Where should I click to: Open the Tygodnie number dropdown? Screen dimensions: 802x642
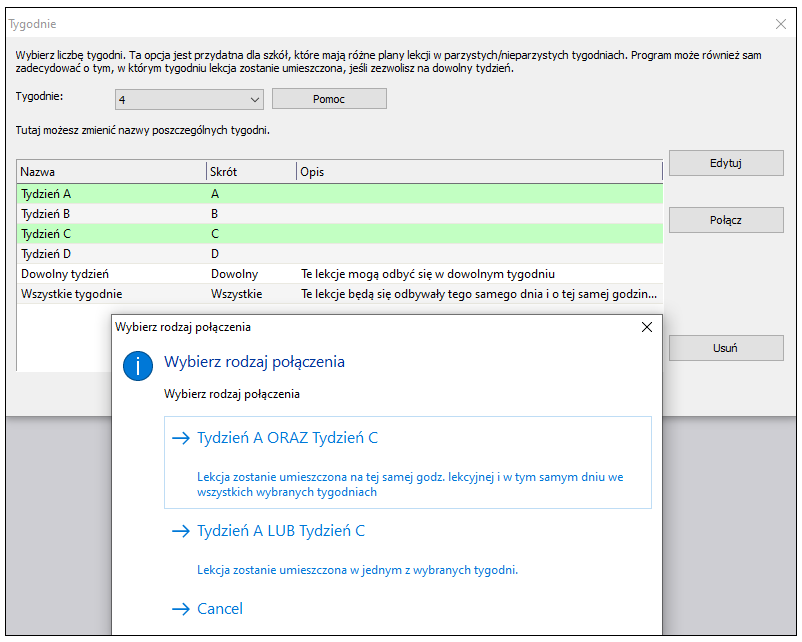pyautogui.click(x=189, y=99)
